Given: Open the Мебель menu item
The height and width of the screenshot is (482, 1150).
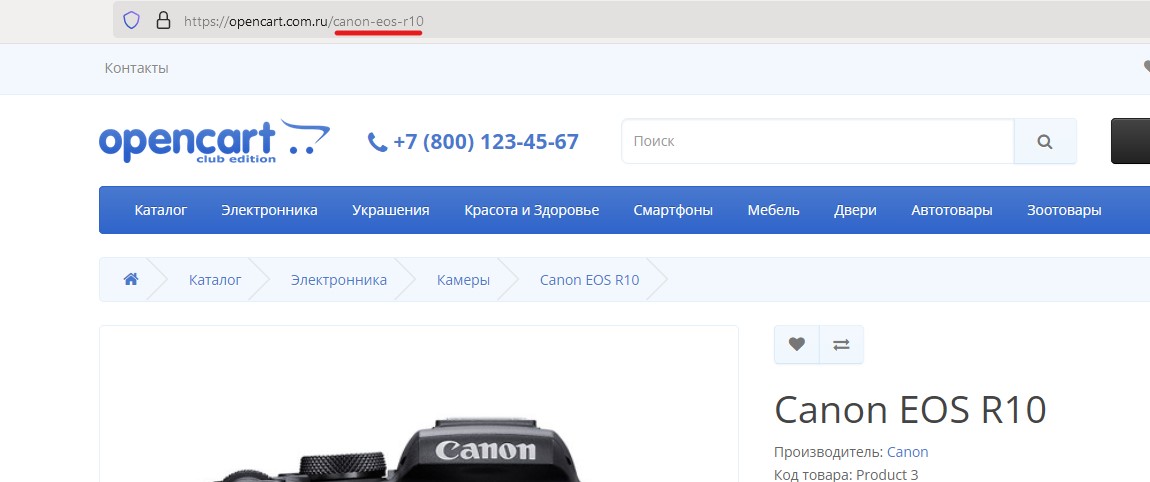Looking at the screenshot, I should click(774, 211).
